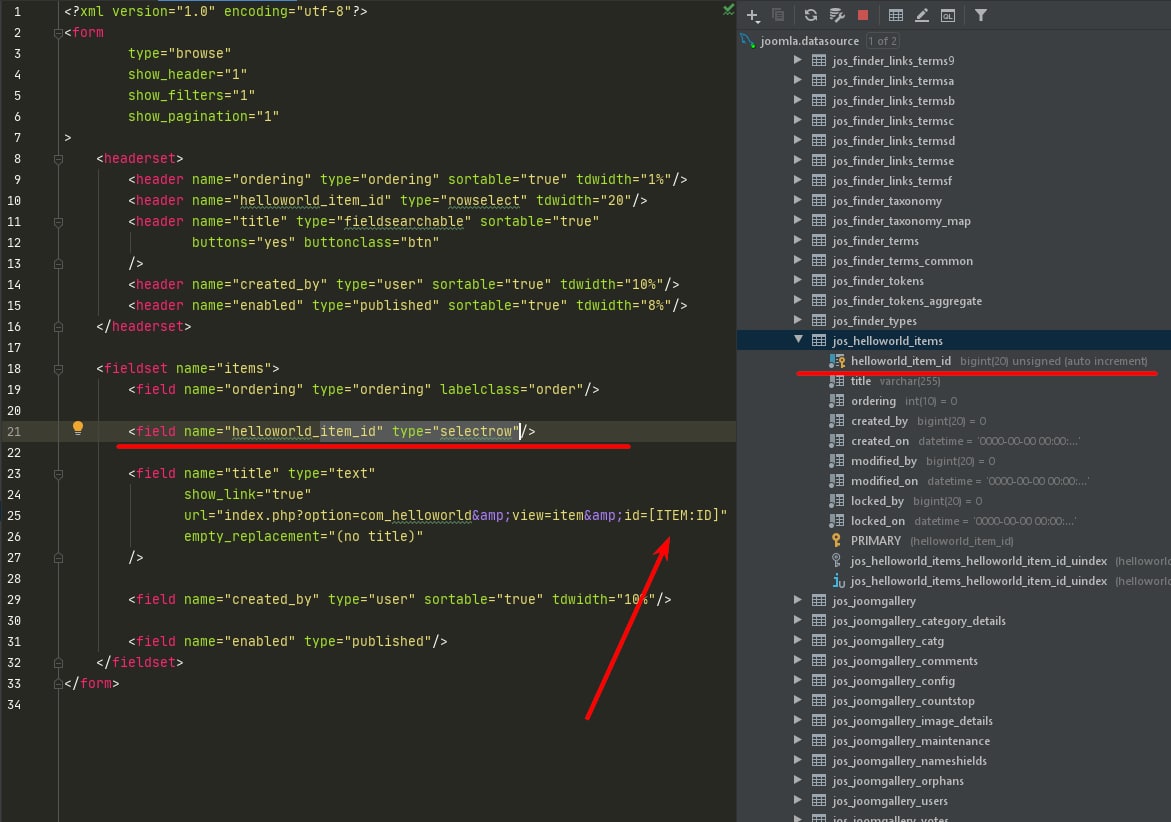Collapse the jos_helloworld_items table

(x=798, y=340)
